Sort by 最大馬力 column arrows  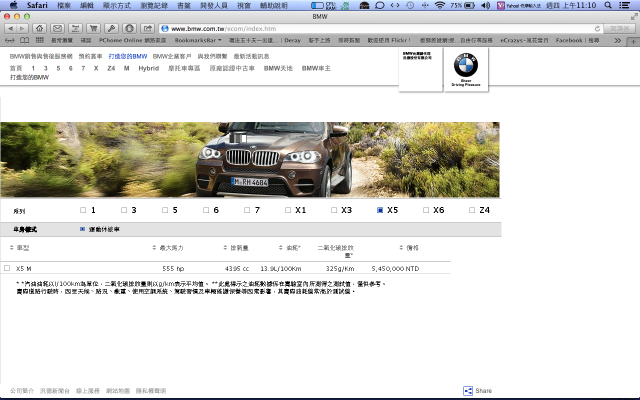154,247
